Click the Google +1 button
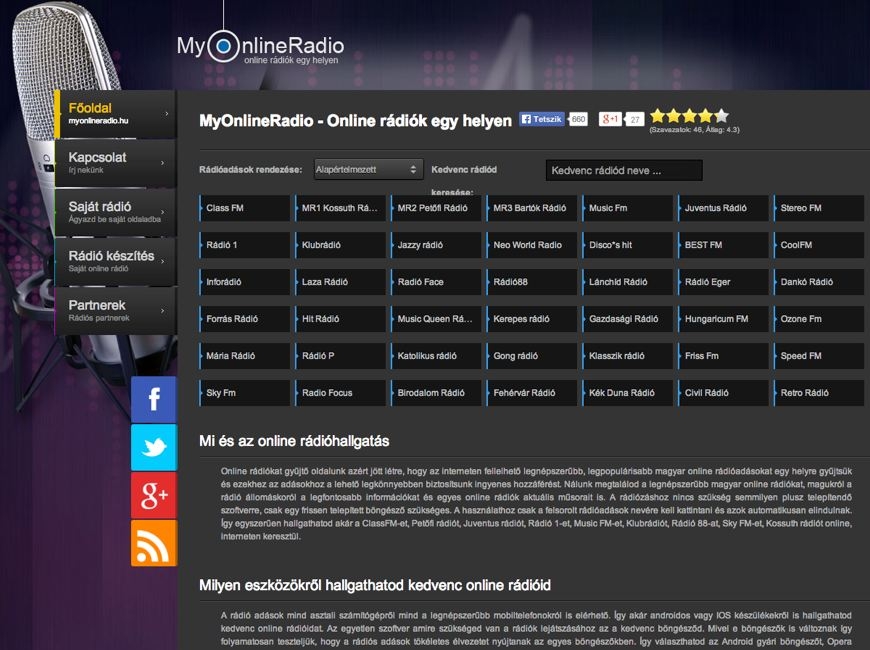 (x=610, y=119)
